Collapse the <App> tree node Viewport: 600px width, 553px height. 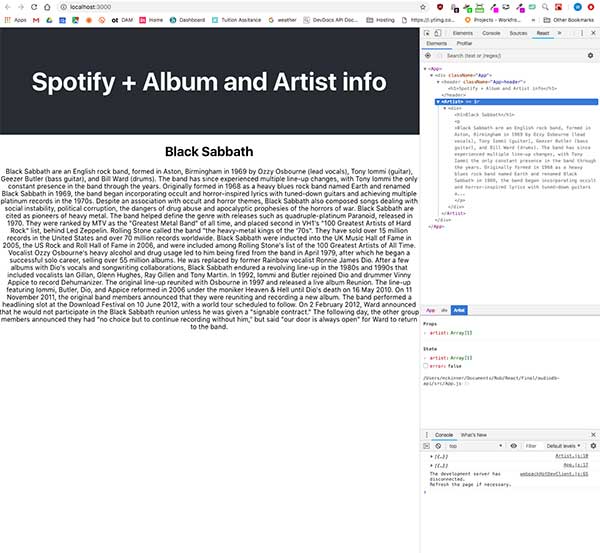(x=425, y=69)
